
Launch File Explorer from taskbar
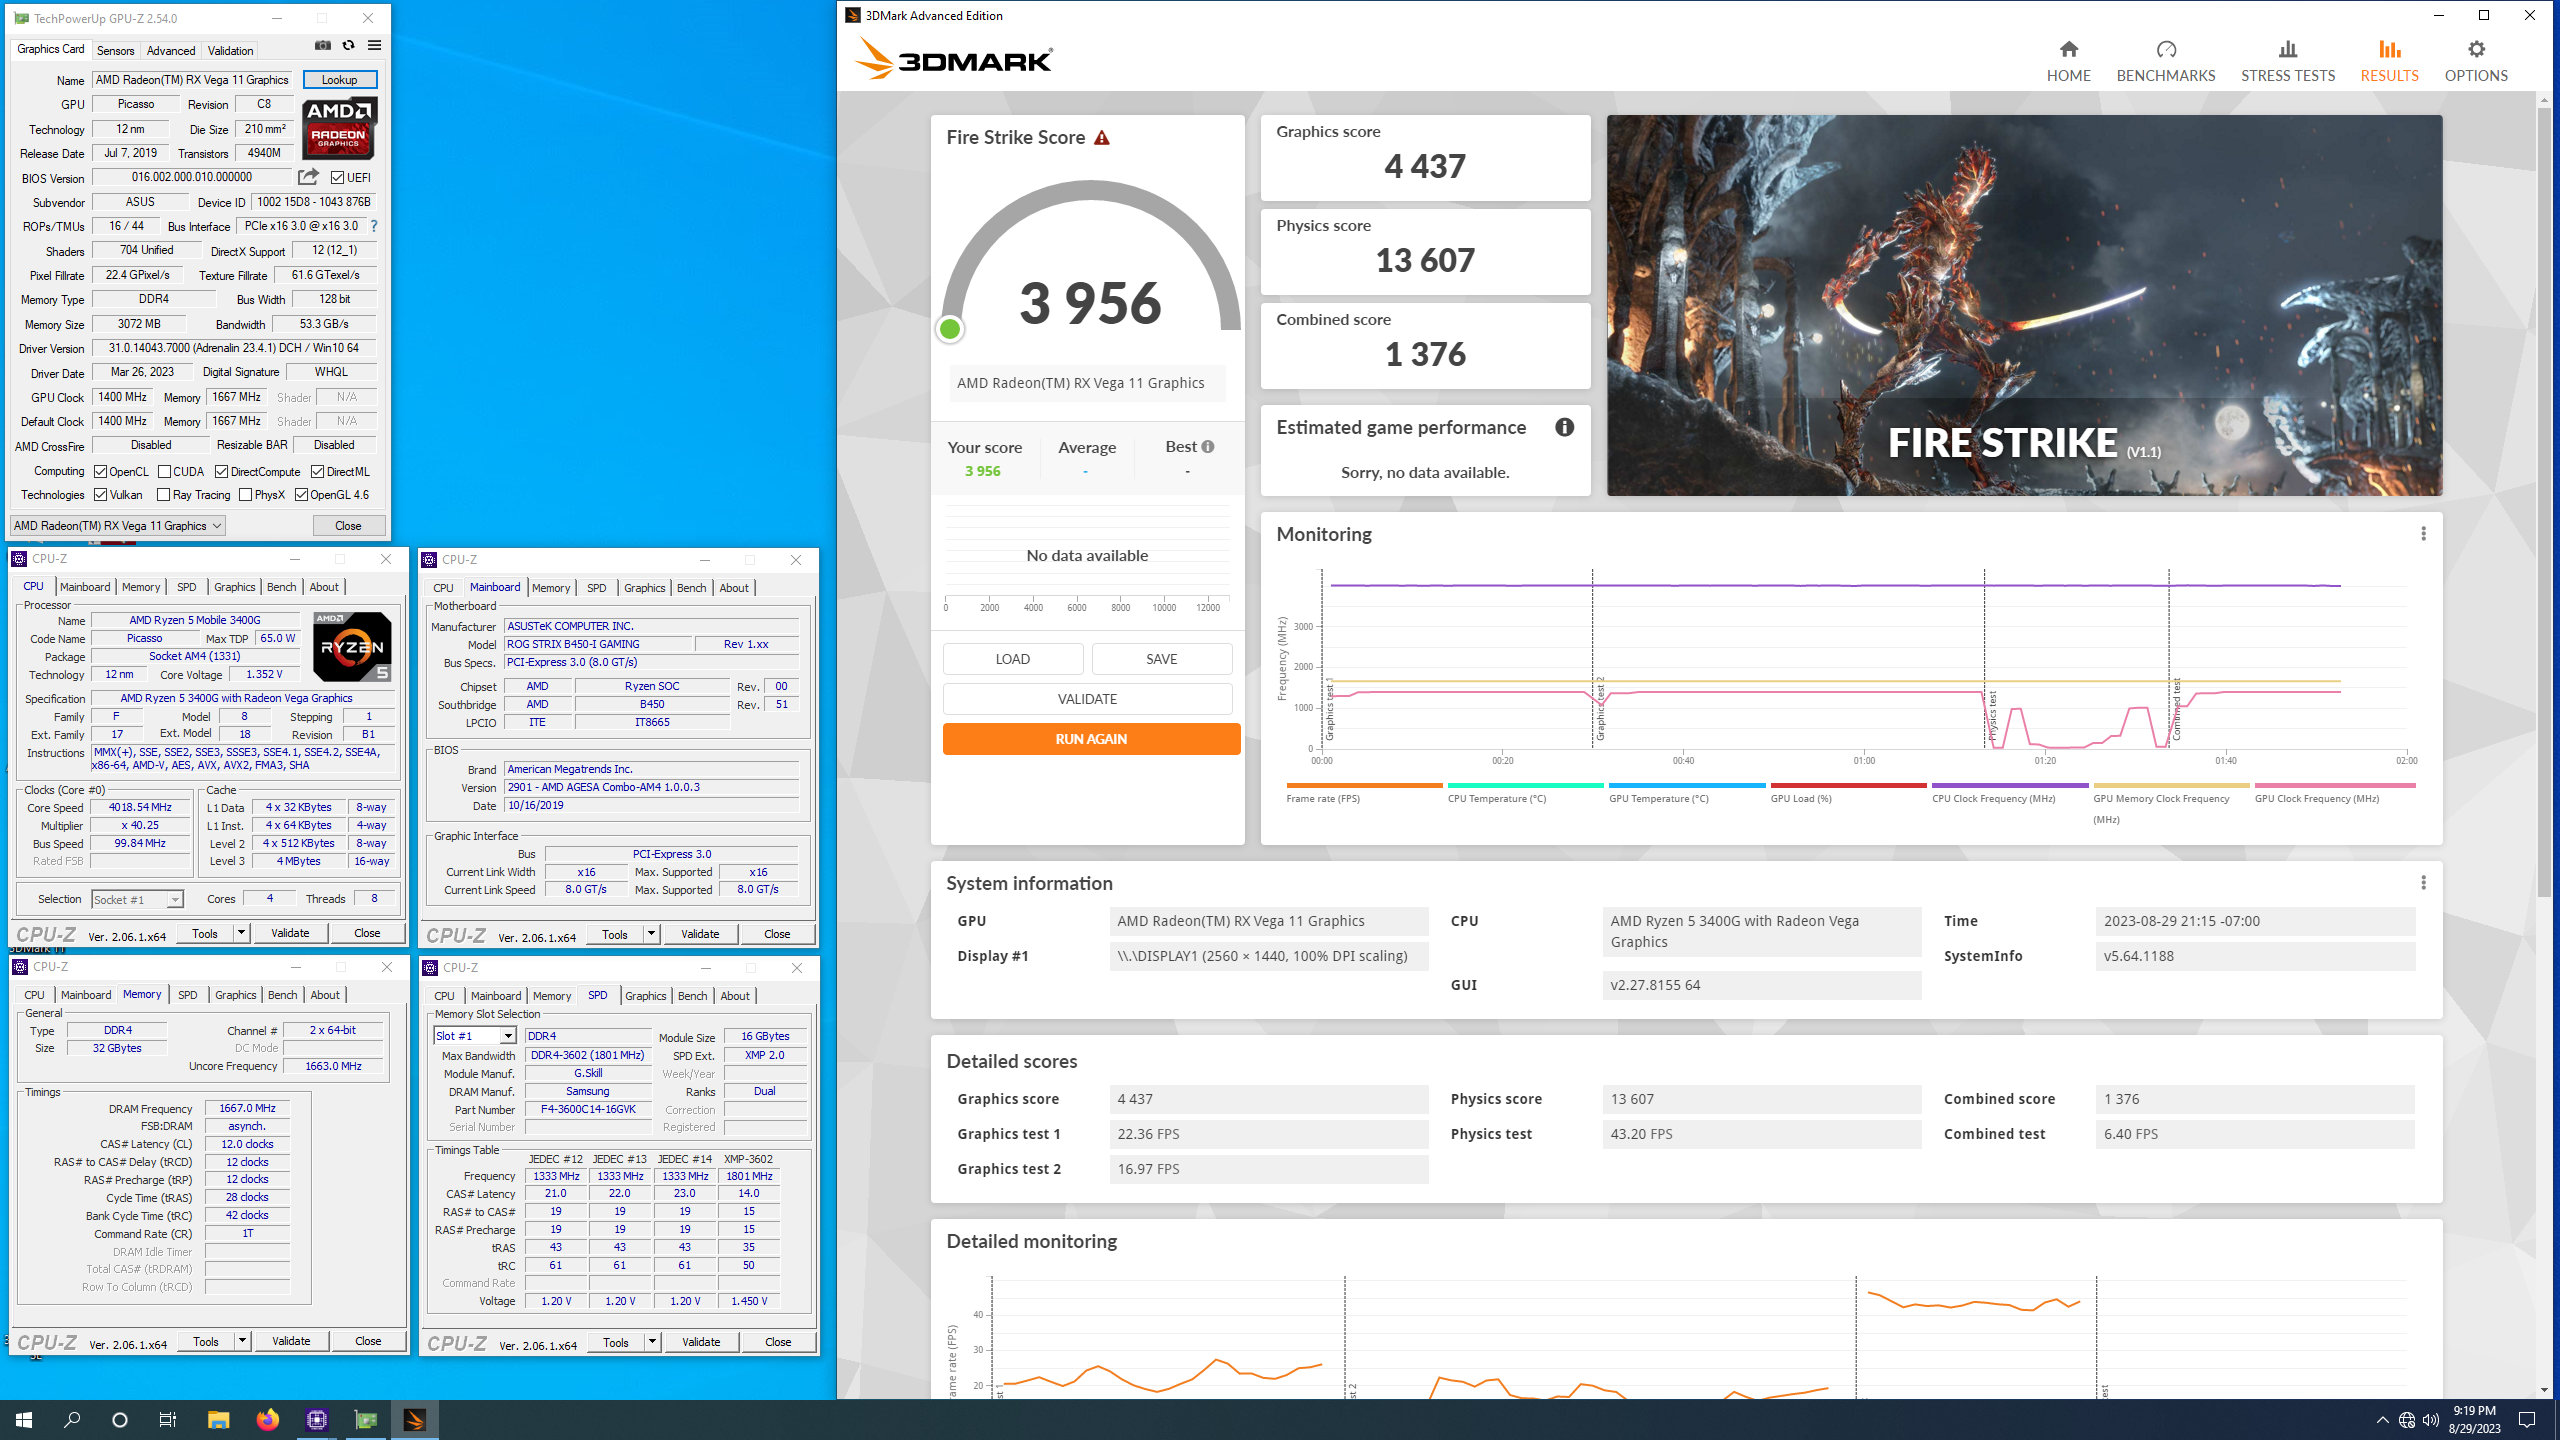218,1420
